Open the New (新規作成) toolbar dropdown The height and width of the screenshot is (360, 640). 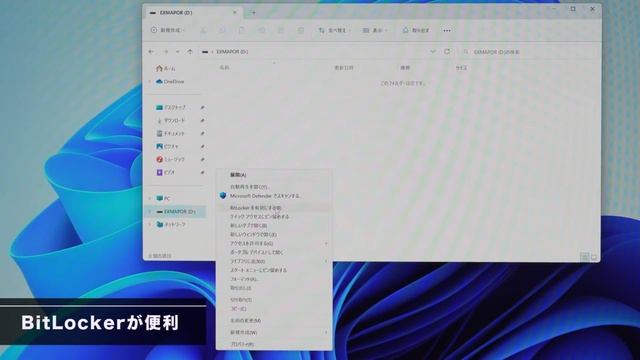coord(168,30)
